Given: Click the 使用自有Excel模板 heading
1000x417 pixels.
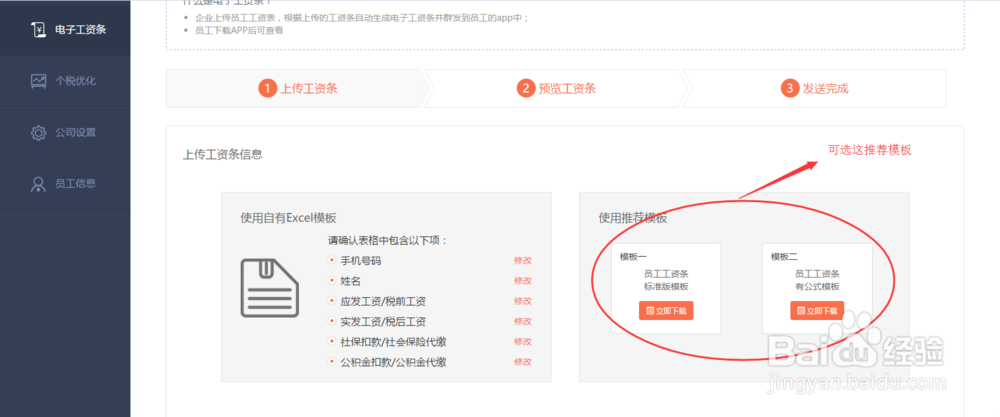Looking at the screenshot, I should 288,217.
